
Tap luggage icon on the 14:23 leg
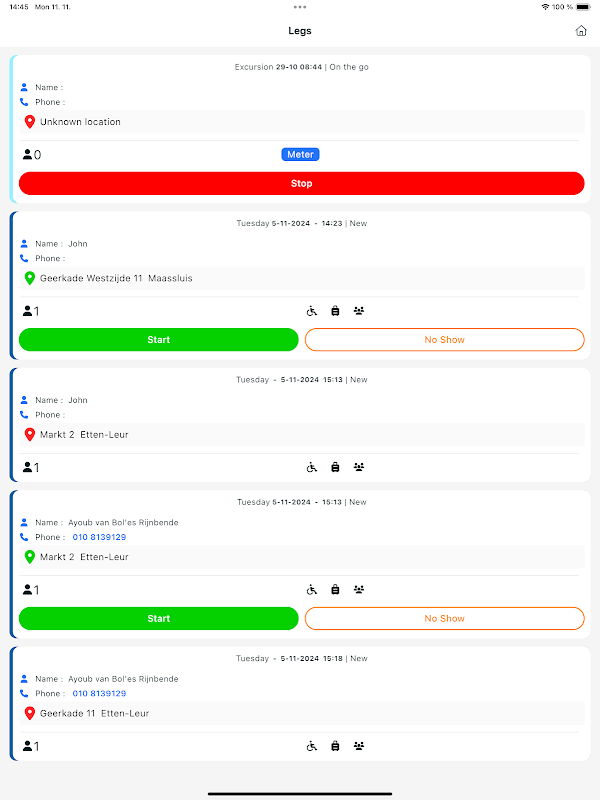[335, 311]
